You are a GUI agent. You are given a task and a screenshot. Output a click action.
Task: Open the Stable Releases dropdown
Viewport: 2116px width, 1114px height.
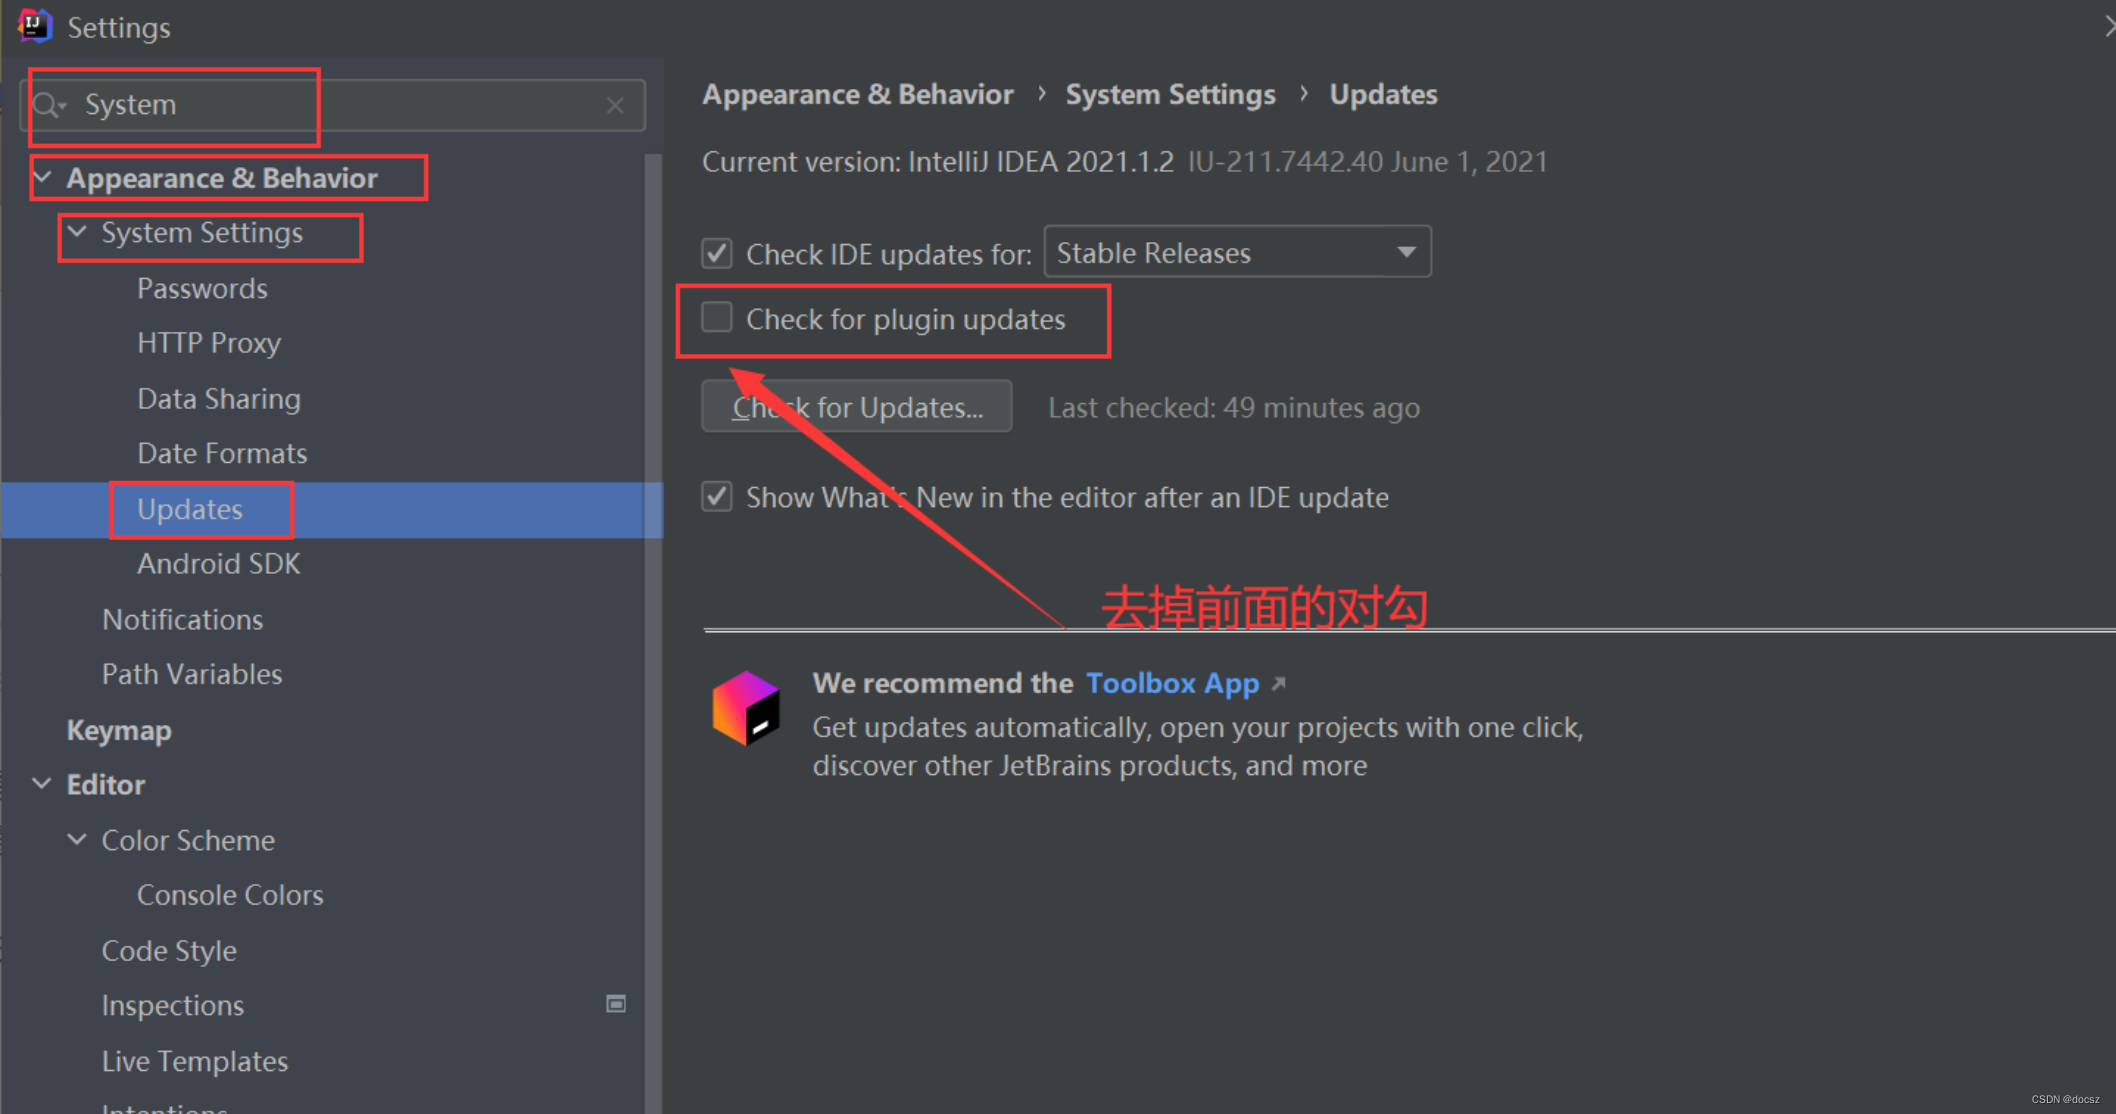[1237, 252]
